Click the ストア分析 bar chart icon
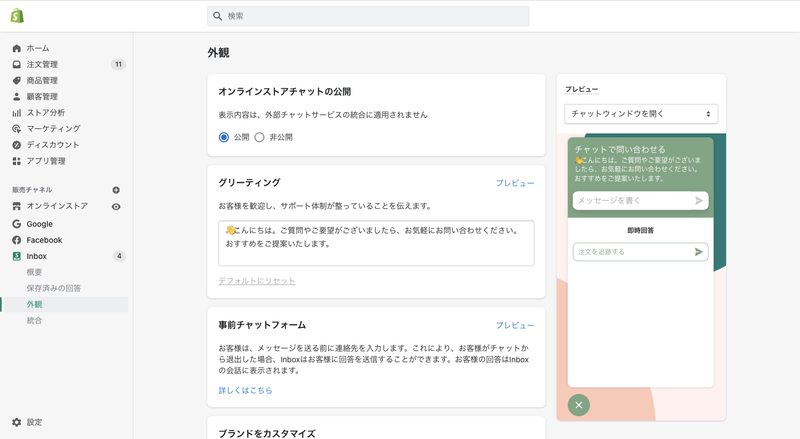The image size is (800, 439). click(x=17, y=113)
